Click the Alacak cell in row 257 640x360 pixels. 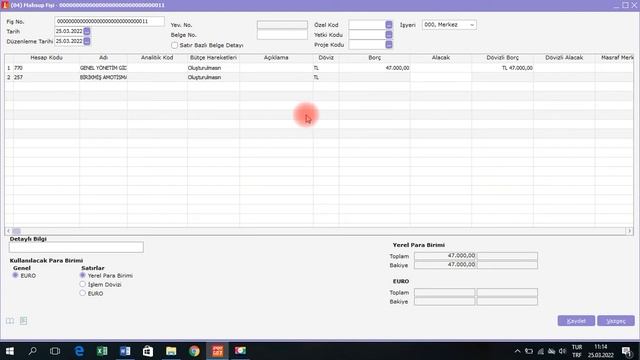click(441, 77)
